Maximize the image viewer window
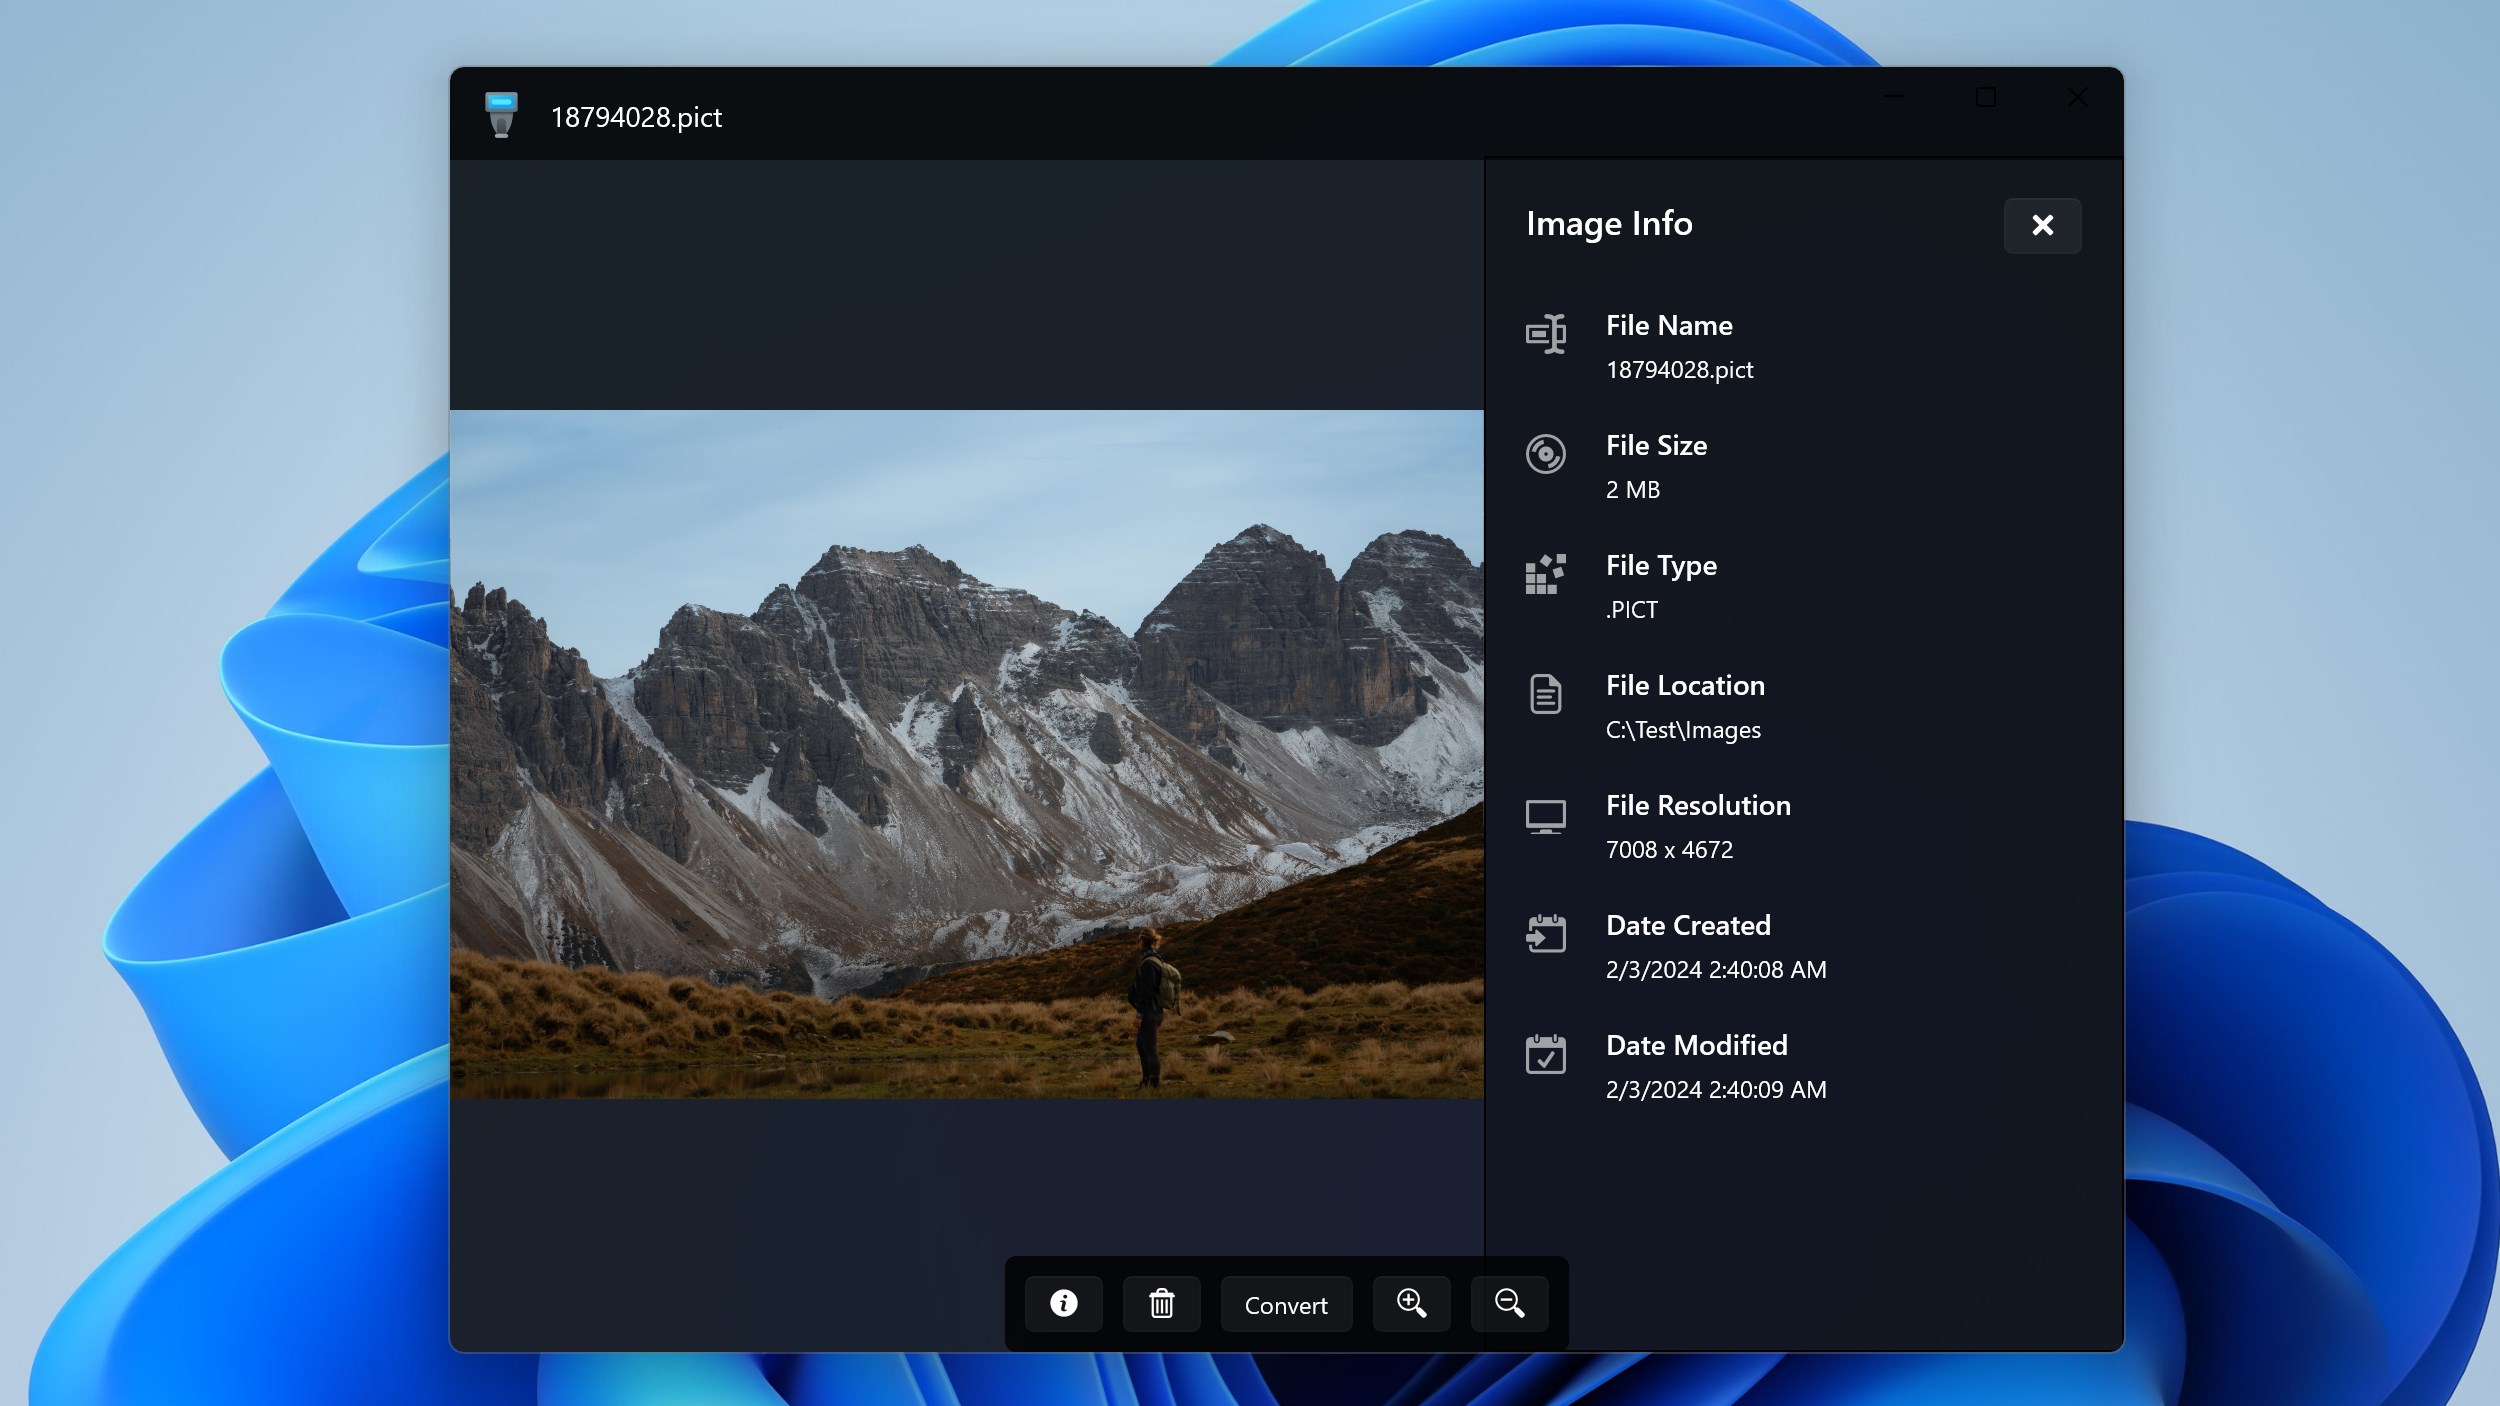Screen dimensions: 2500x1406 pos(1985,97)
